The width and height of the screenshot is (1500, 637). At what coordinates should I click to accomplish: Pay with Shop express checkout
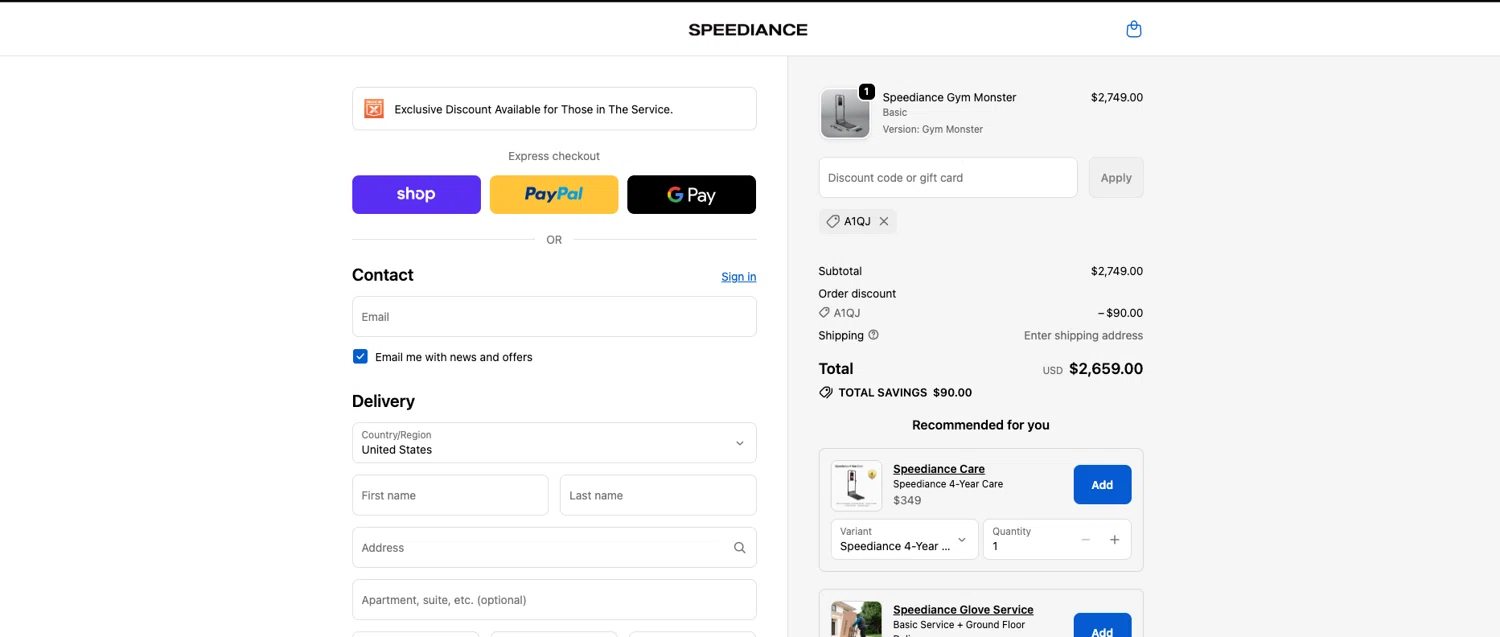416,194
